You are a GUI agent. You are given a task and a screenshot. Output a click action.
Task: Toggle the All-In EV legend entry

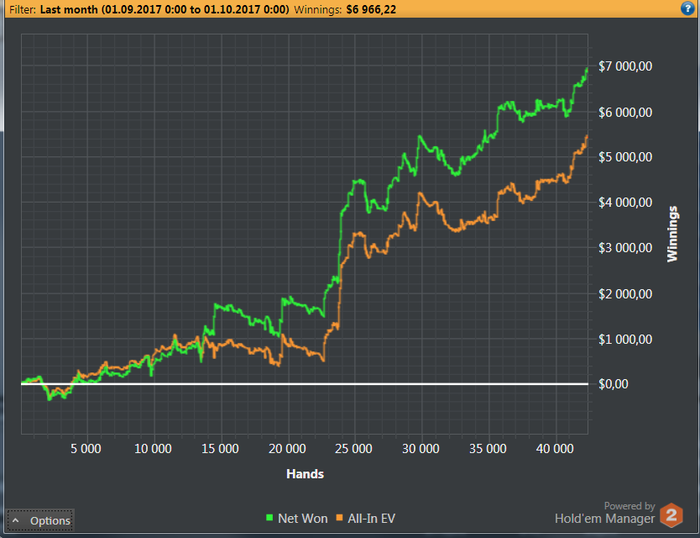[366, 518]
